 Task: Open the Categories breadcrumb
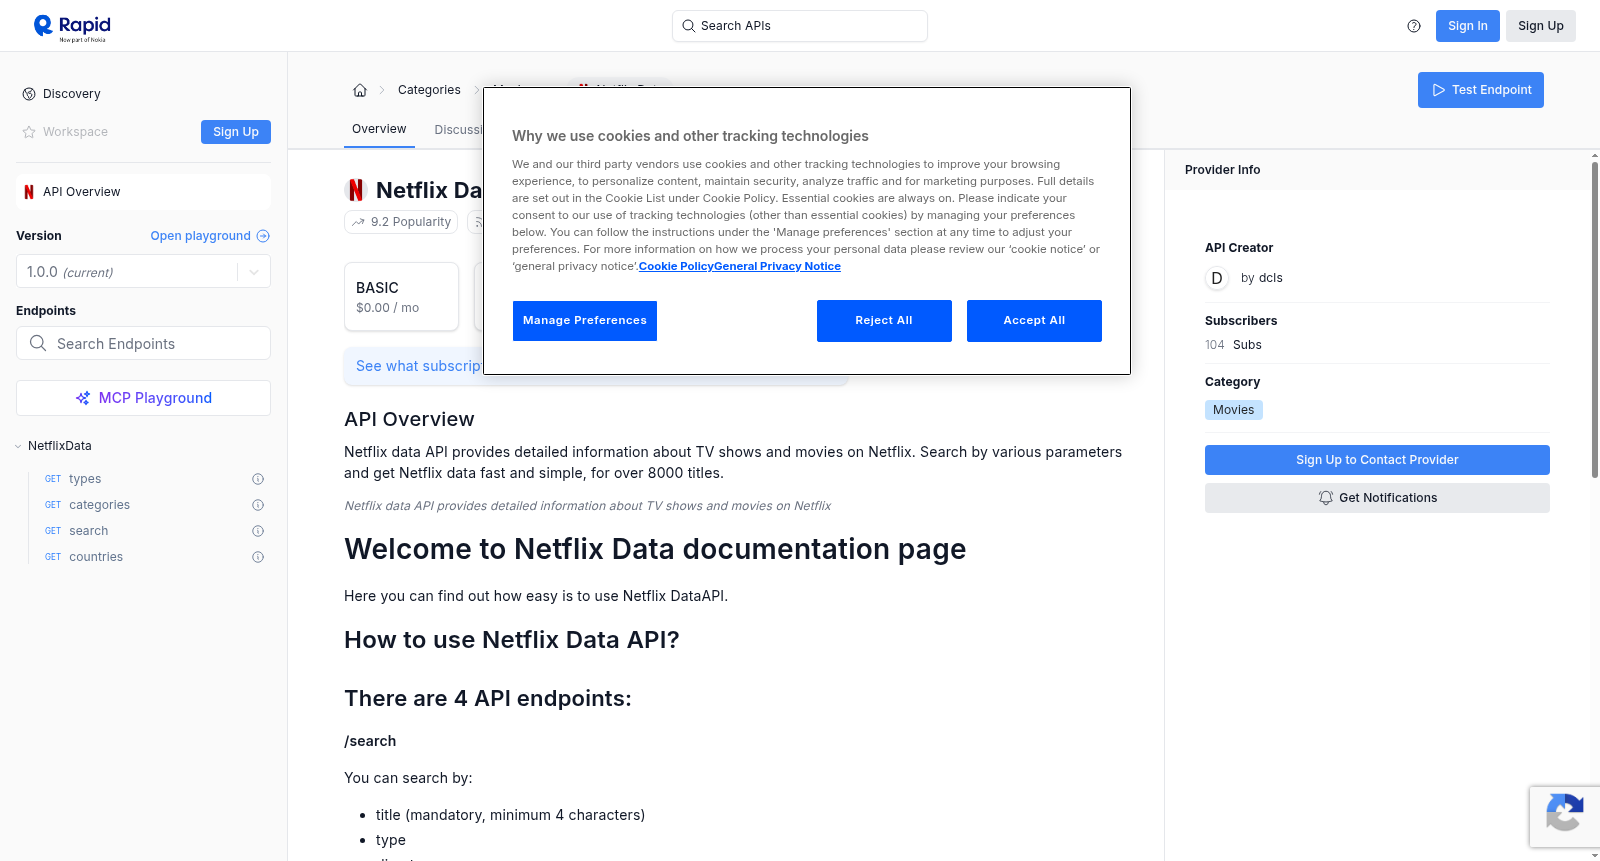pyautogui.click(x=429, y=90)
